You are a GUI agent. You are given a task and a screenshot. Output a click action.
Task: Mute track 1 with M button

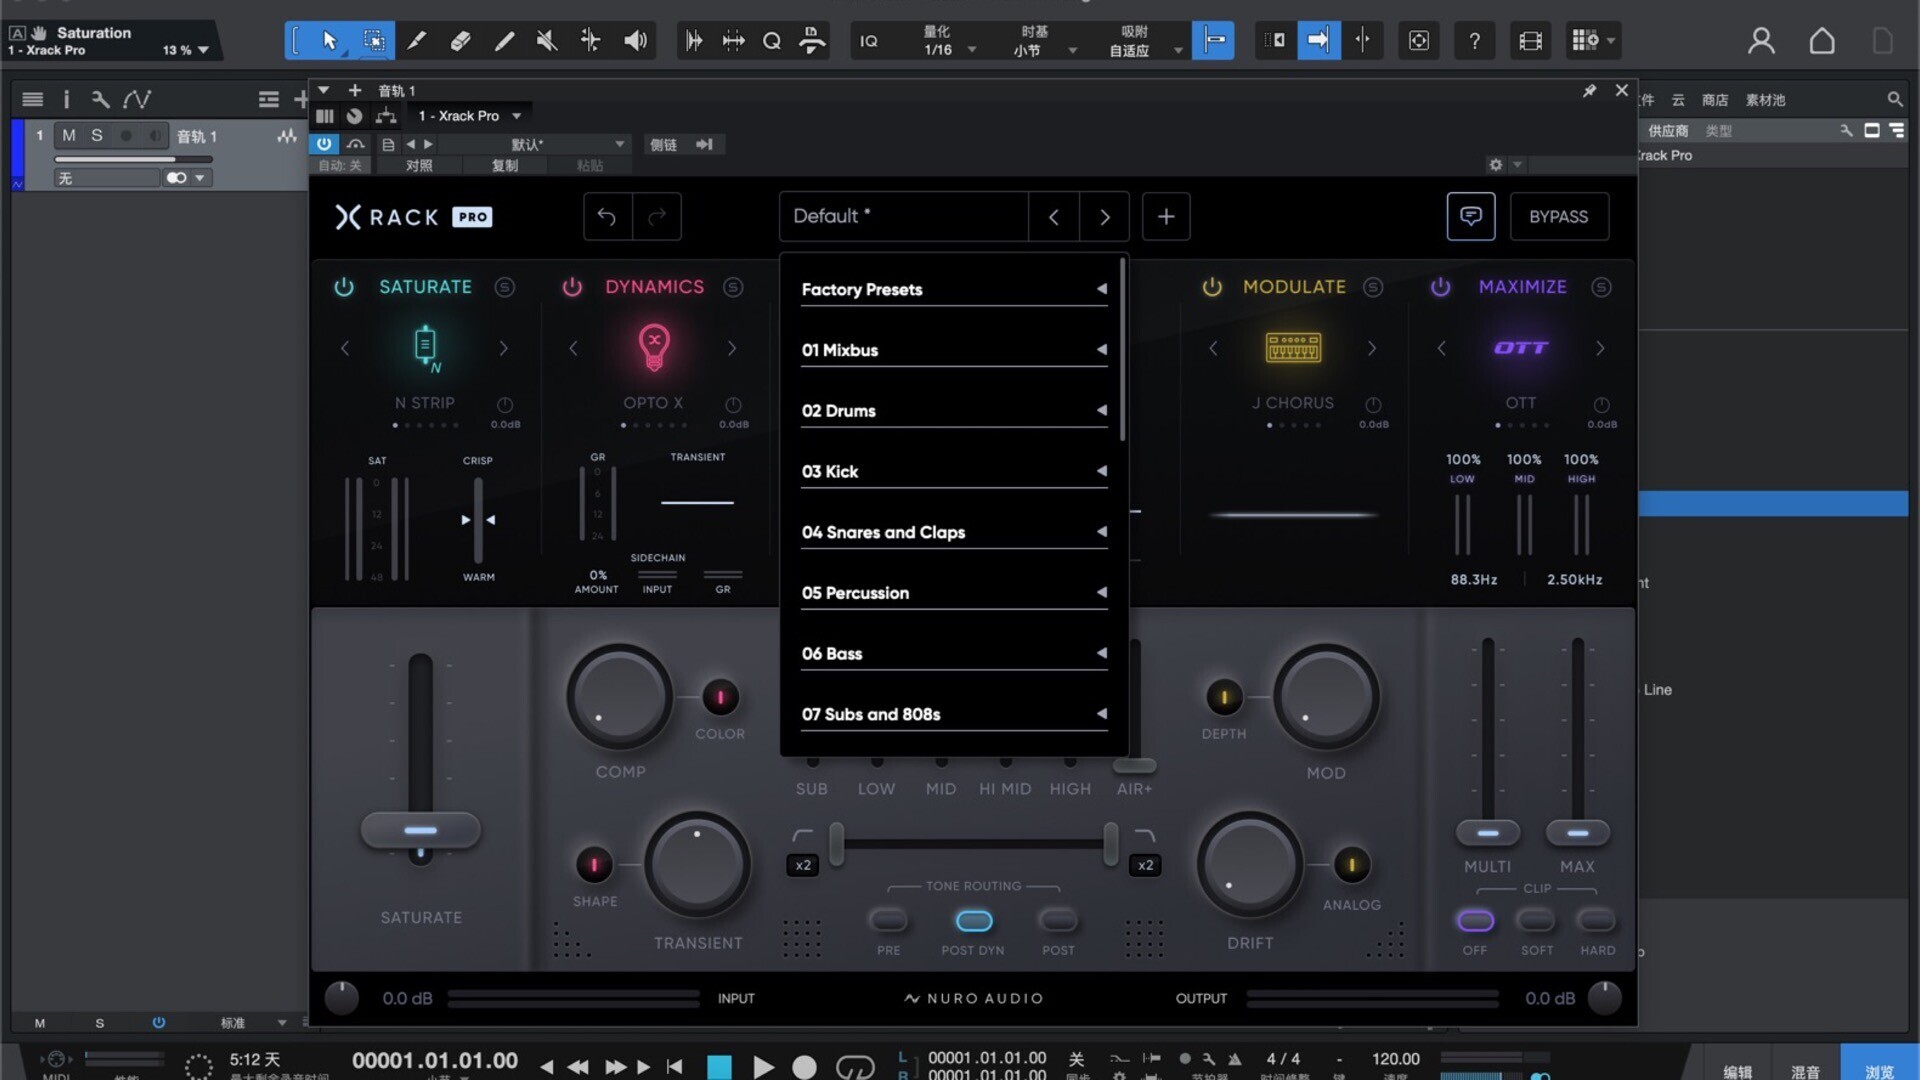tap(68, 136)
